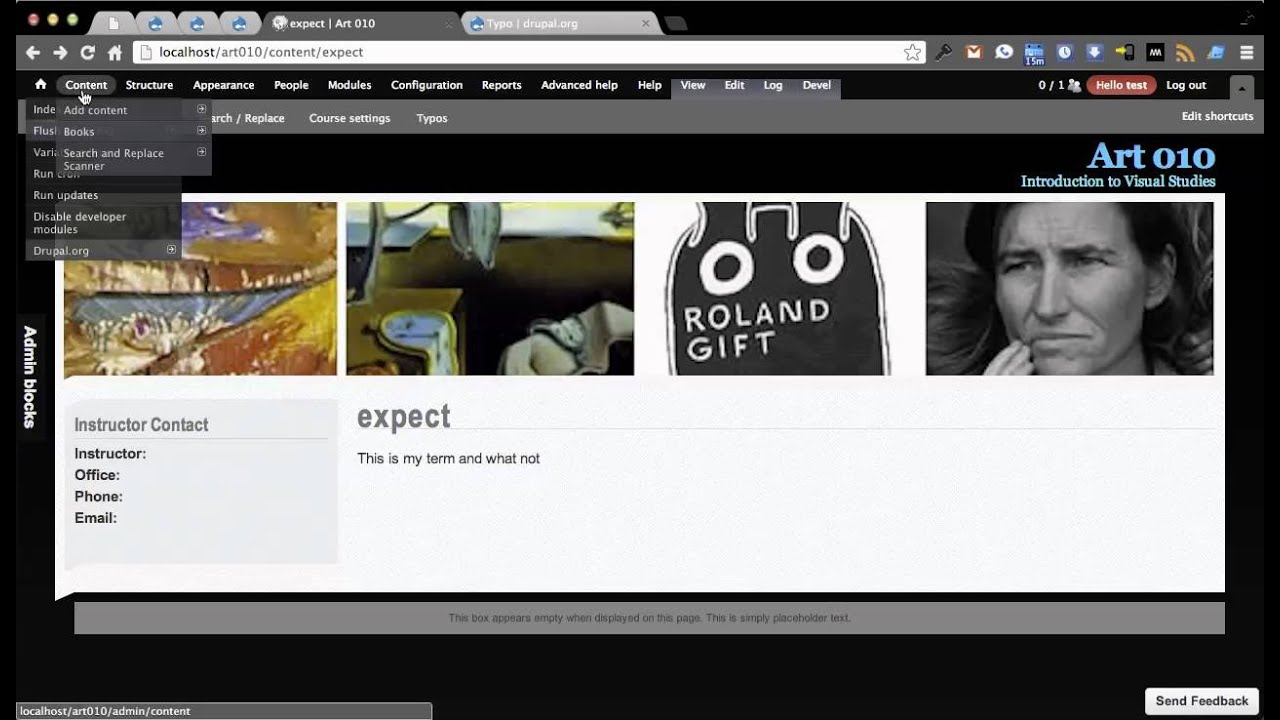Image resolution: width=1280 pixels, height=720 pixels.
Task: Open the blue folder-style extension icon
Action: pyautogui.click(x=1216, y=53)
